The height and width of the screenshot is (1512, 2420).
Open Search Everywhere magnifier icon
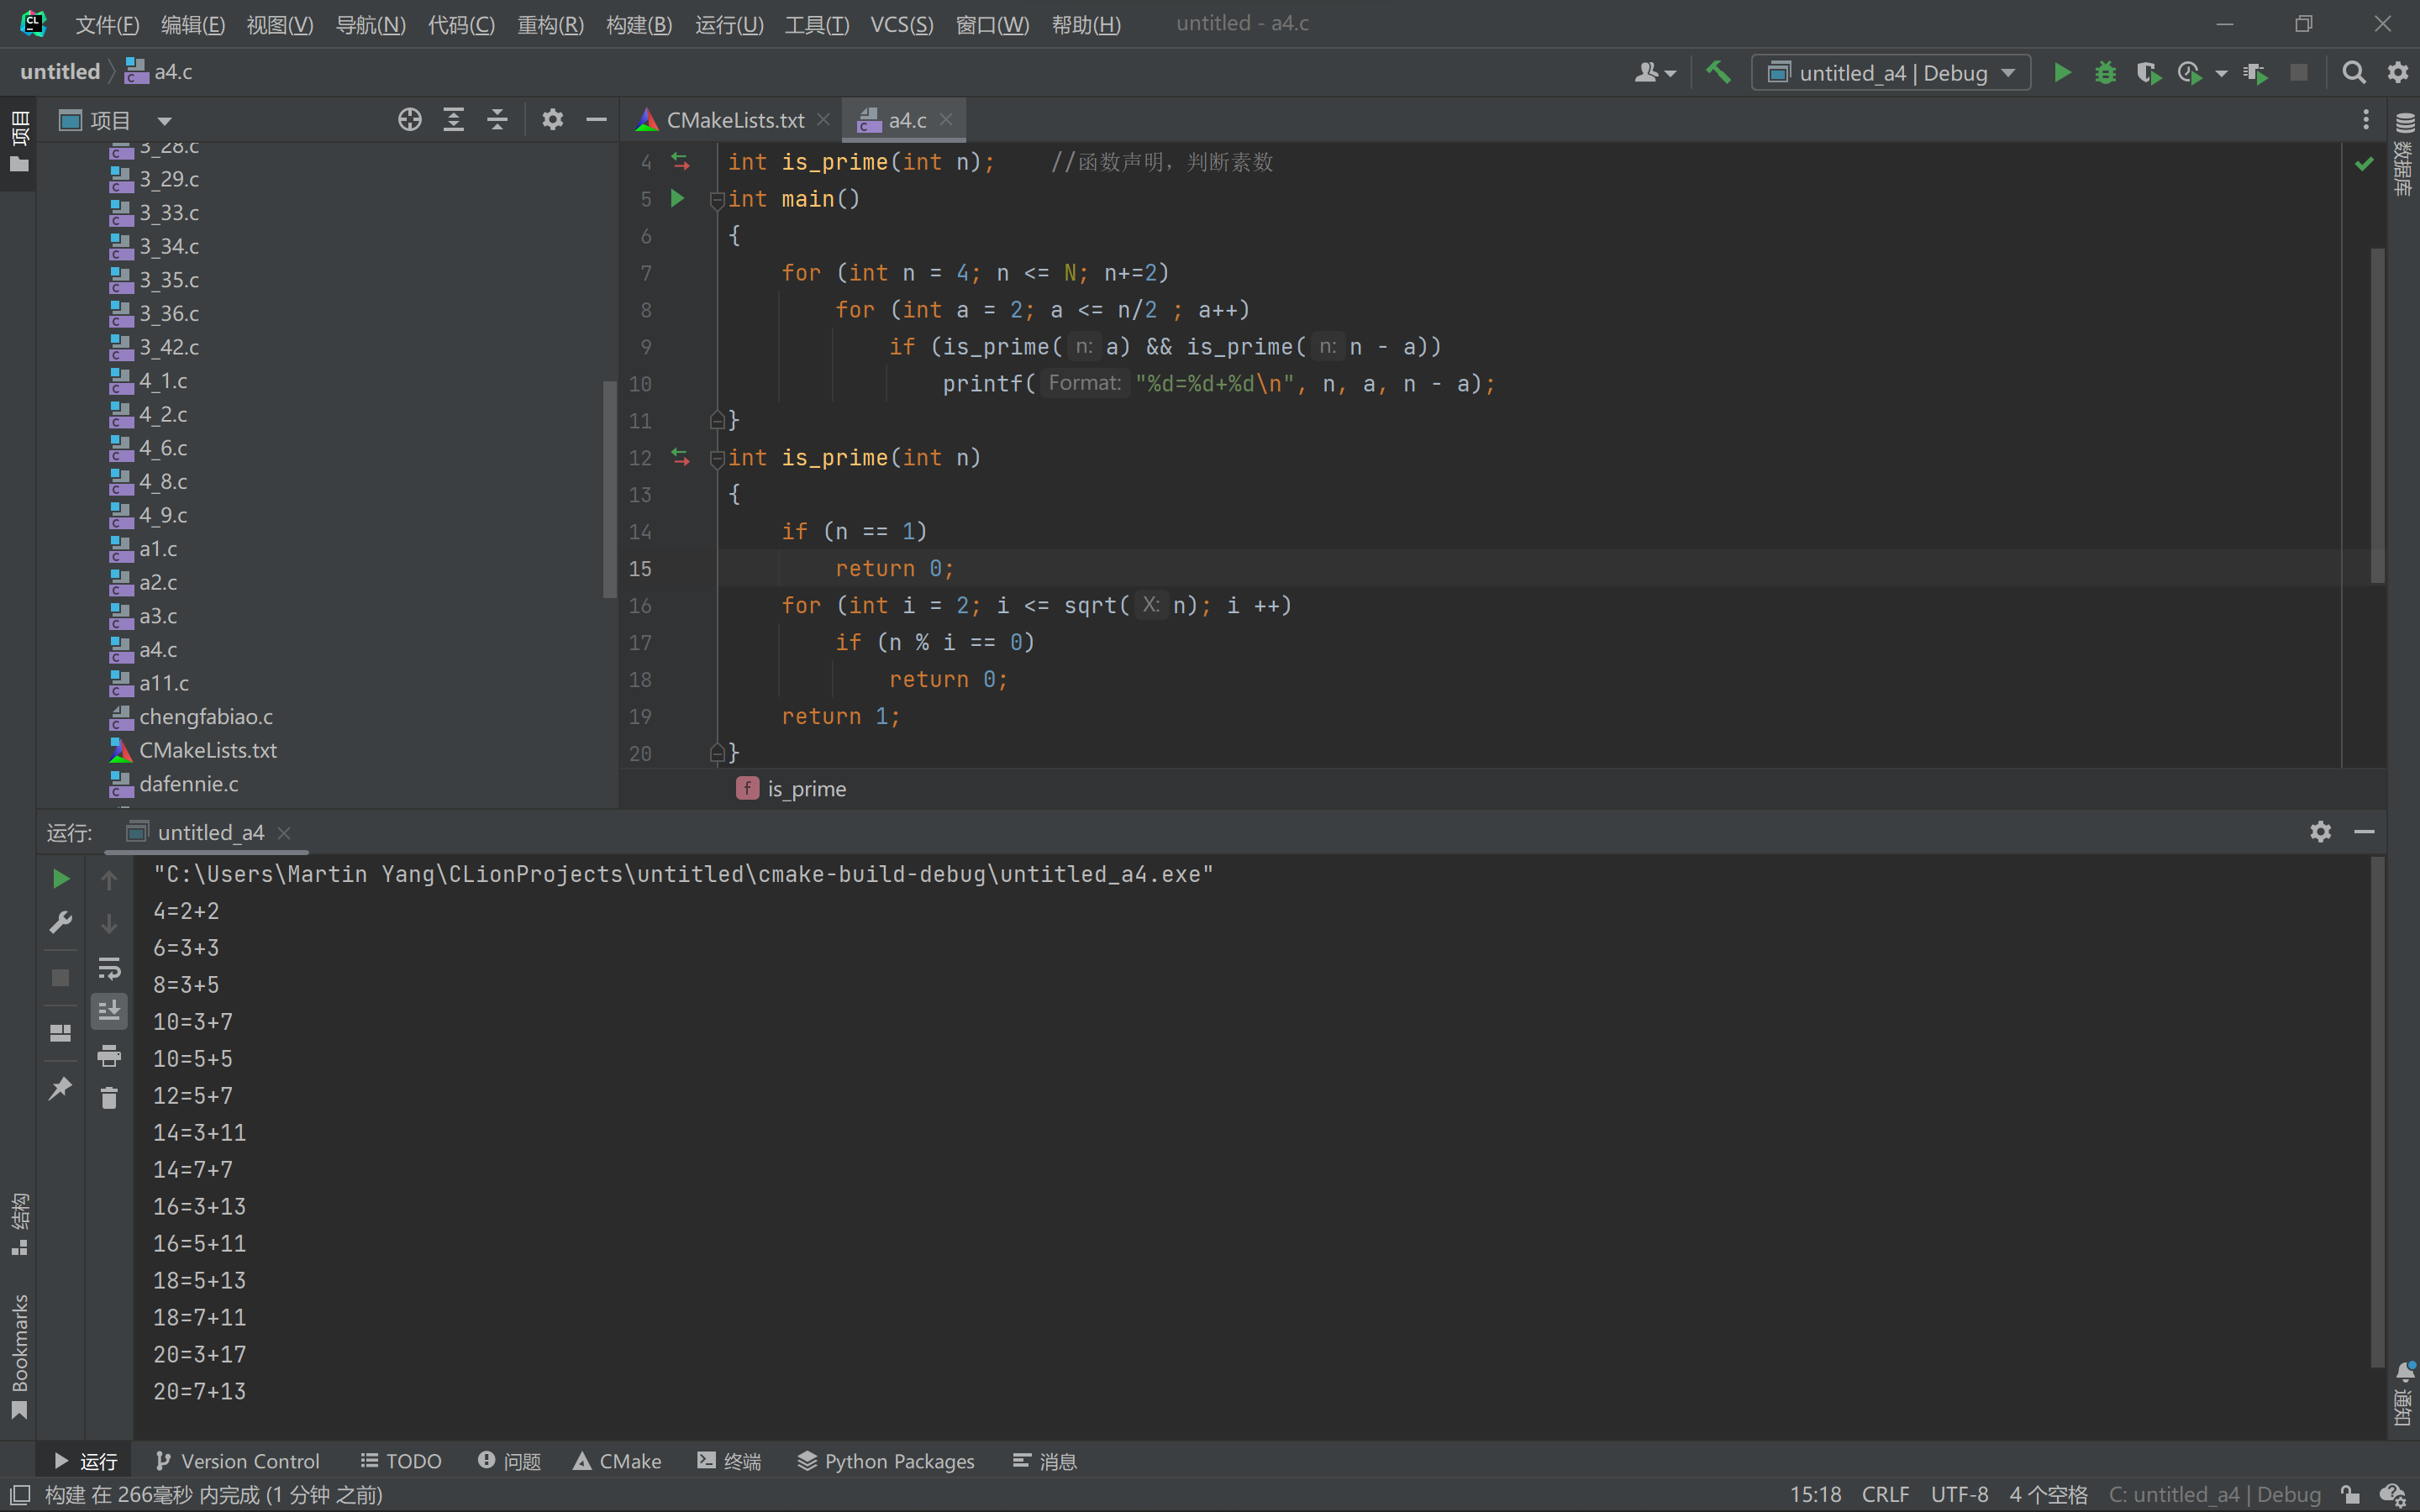coord(2354,72)
